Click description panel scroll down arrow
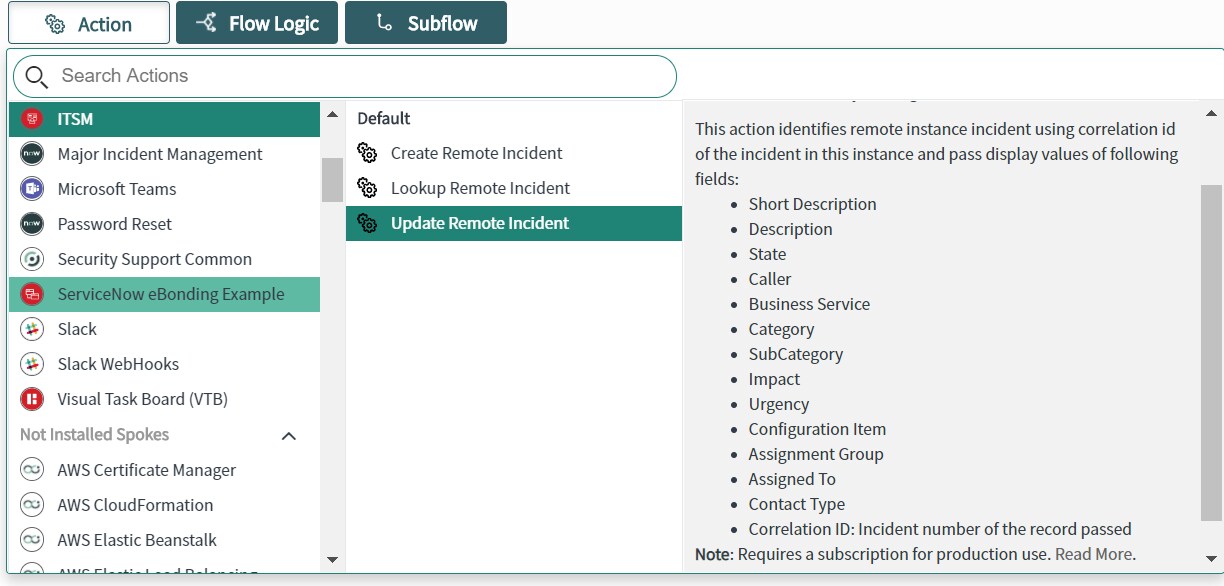Screen dimensions: 1224x586 pyautogui.click(x=1211, y=559)
